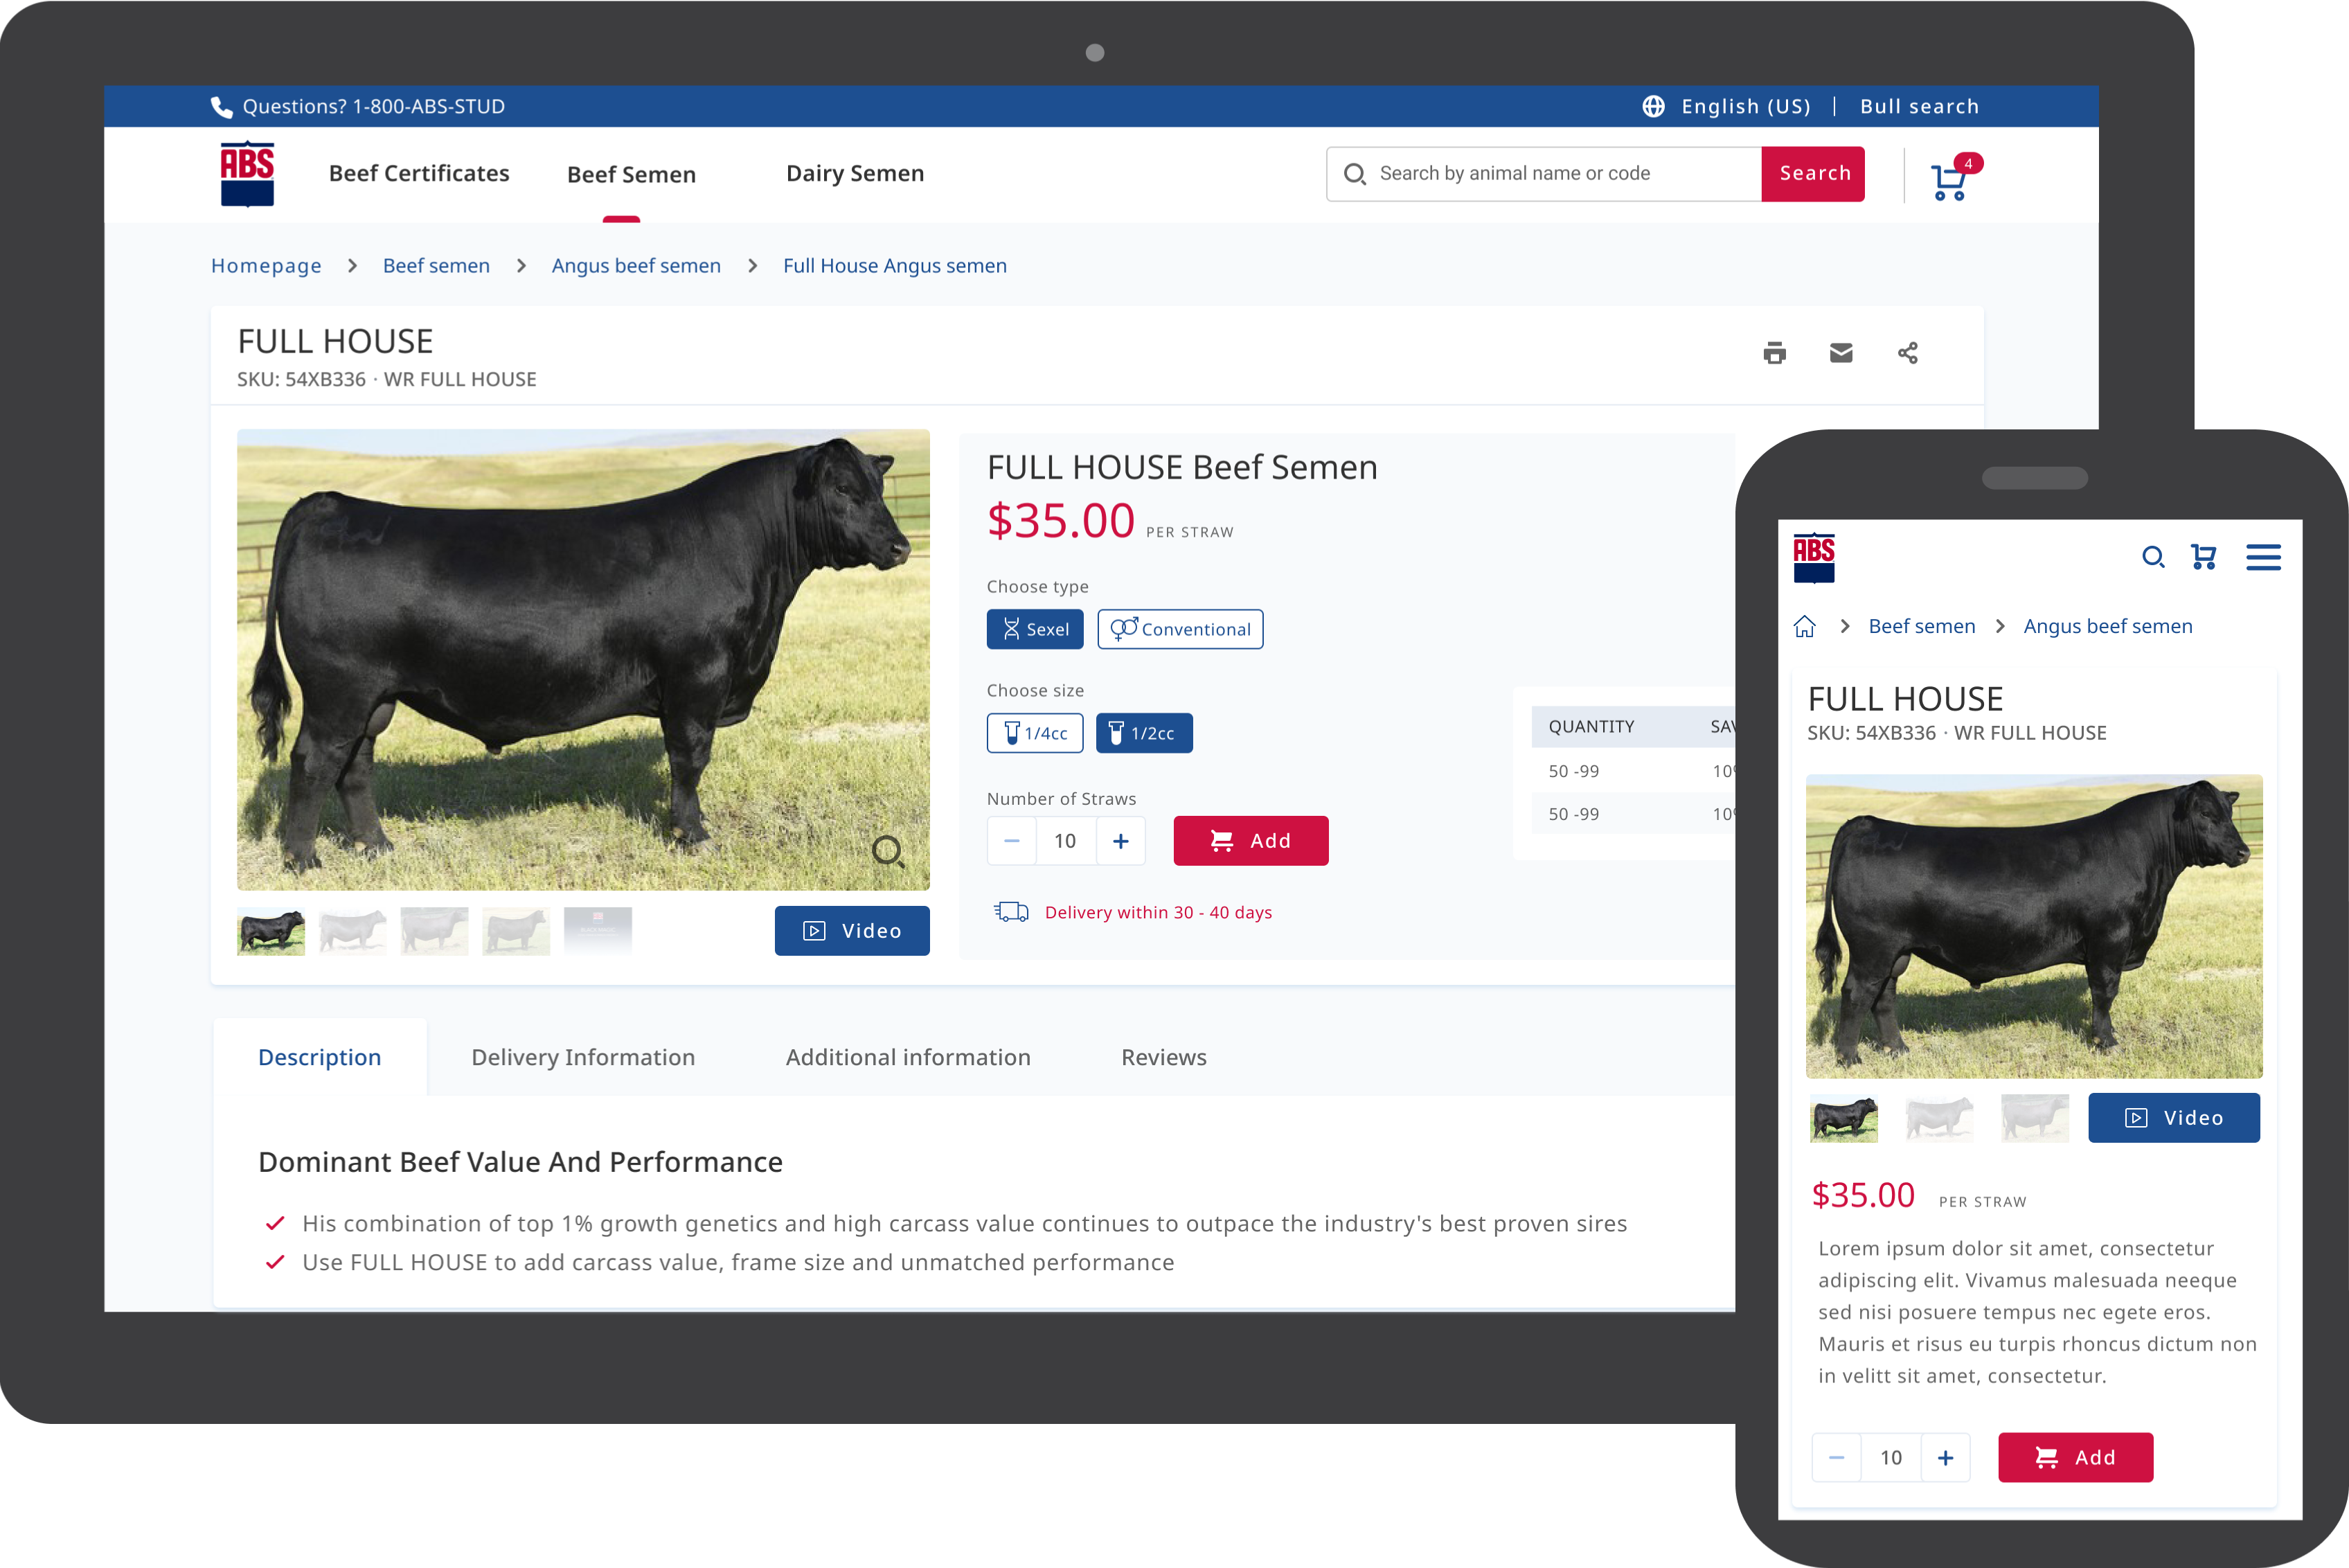Open the mobile hamburger menu icon

click(2263, 557)
